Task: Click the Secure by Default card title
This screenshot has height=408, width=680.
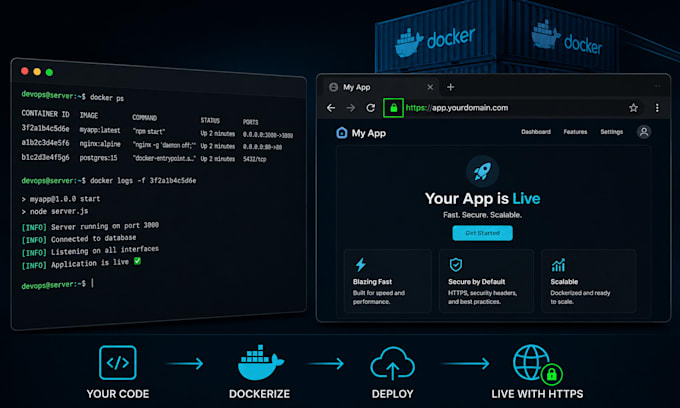Action: point(476,282)
